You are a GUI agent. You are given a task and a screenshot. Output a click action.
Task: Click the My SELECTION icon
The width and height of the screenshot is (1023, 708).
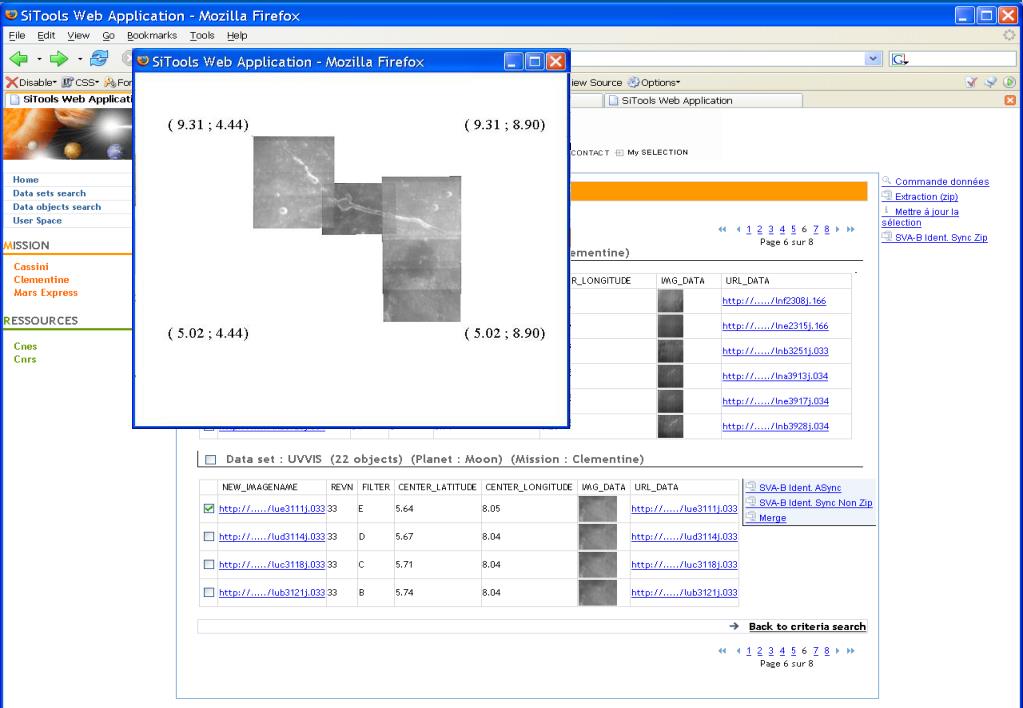[x=619, y=153]
